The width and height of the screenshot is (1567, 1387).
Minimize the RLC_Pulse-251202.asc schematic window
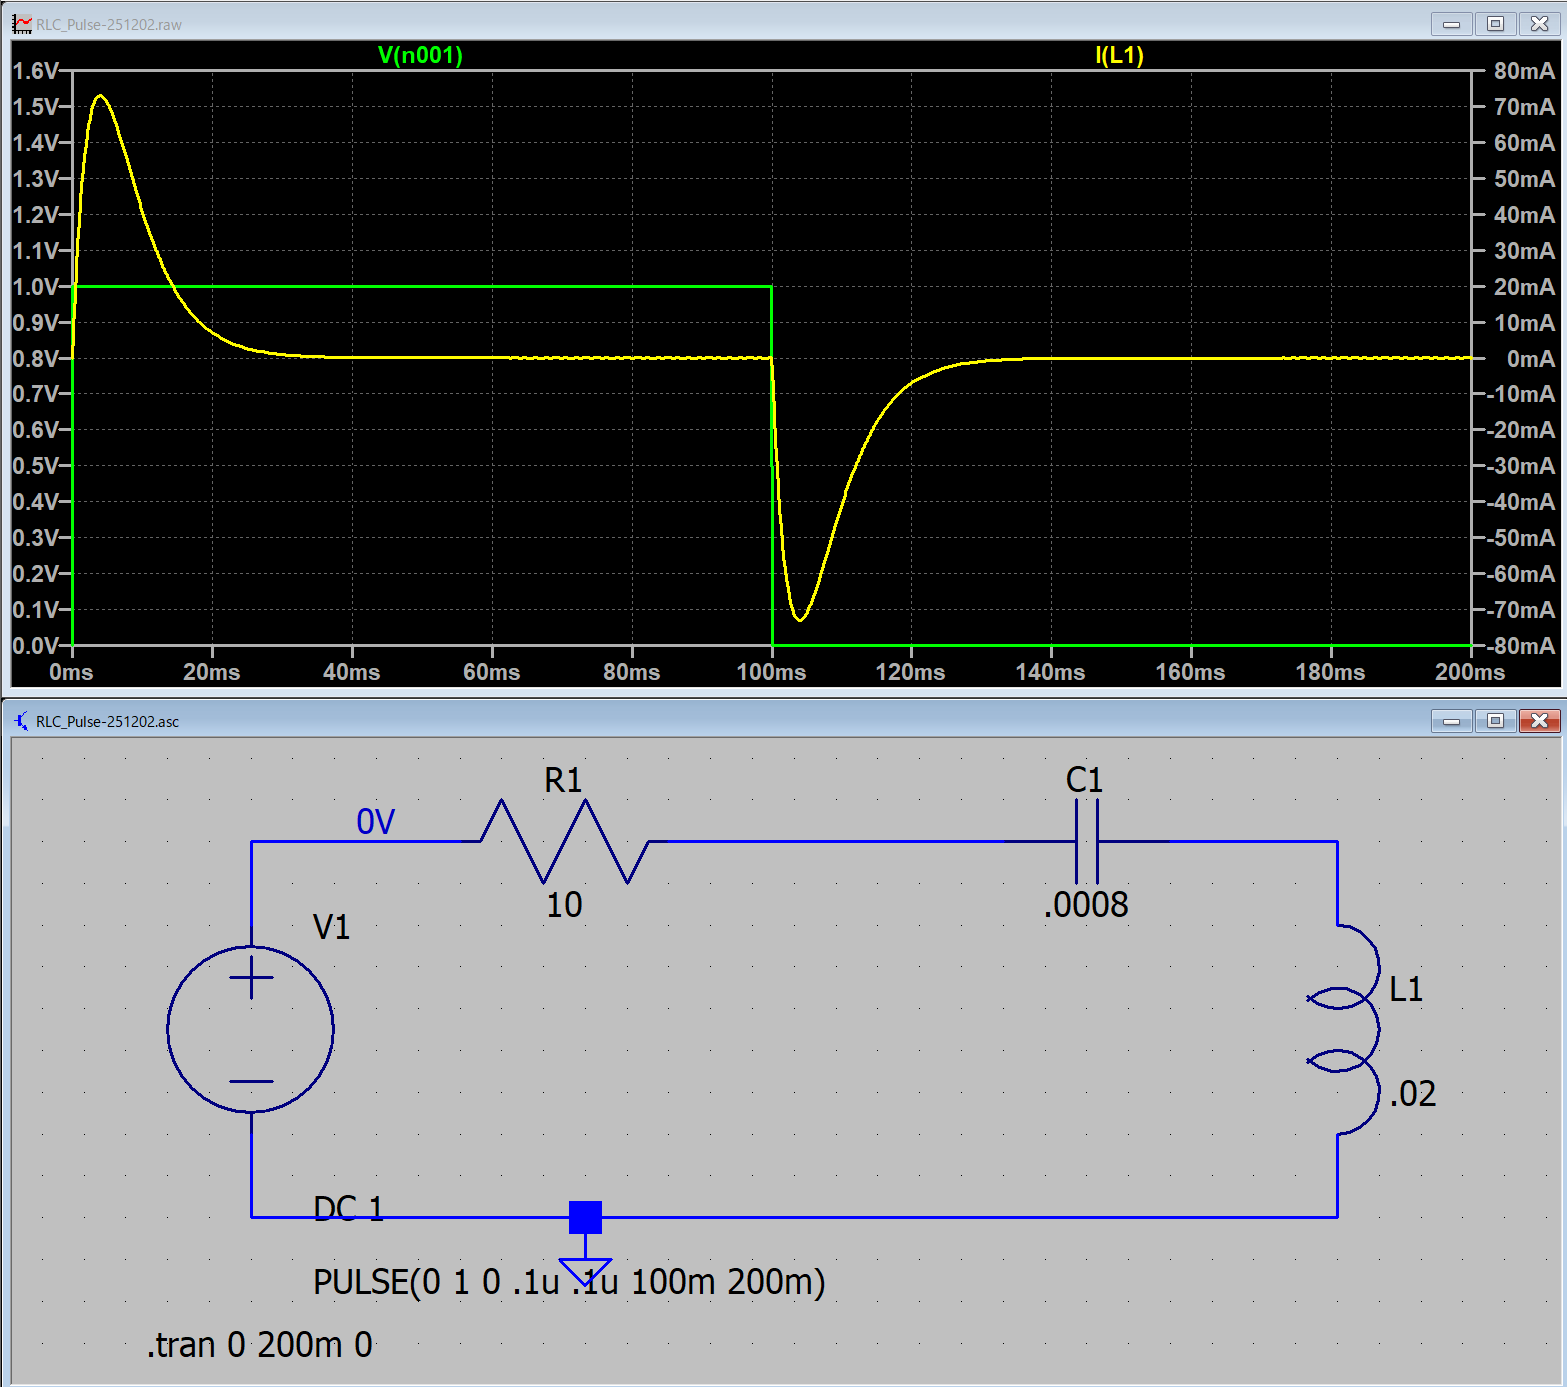coord(1451,721)
